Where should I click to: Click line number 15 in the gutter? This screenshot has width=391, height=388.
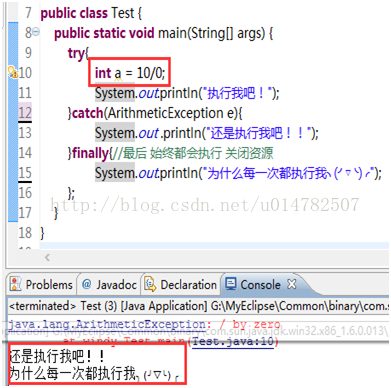[25, 173]
